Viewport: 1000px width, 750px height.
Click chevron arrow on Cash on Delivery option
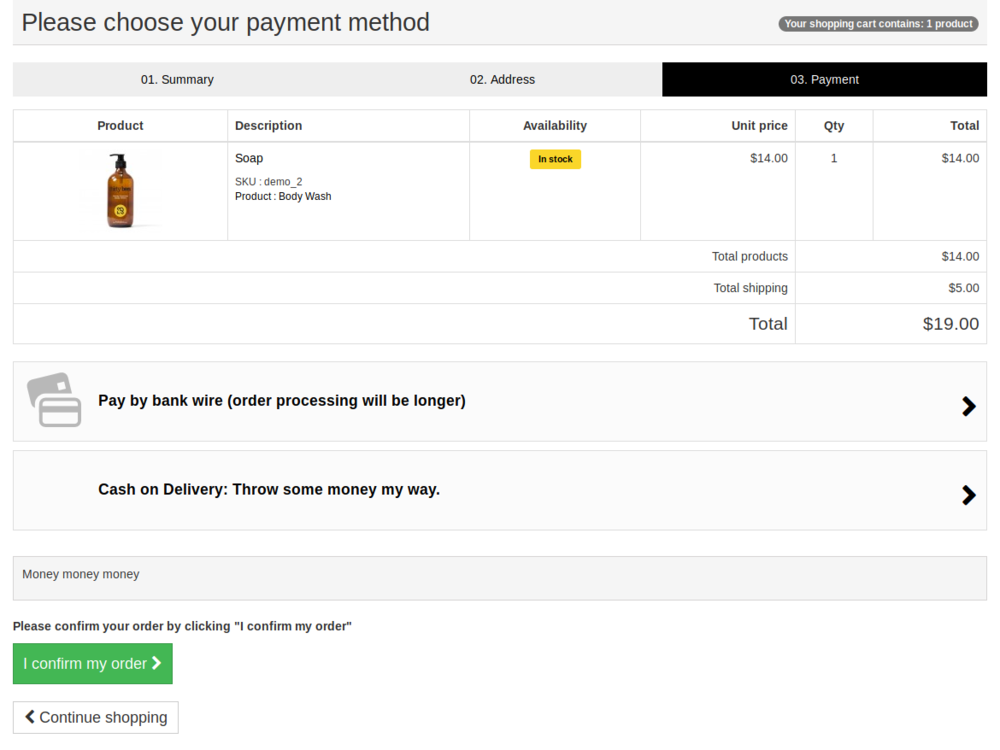968,495
